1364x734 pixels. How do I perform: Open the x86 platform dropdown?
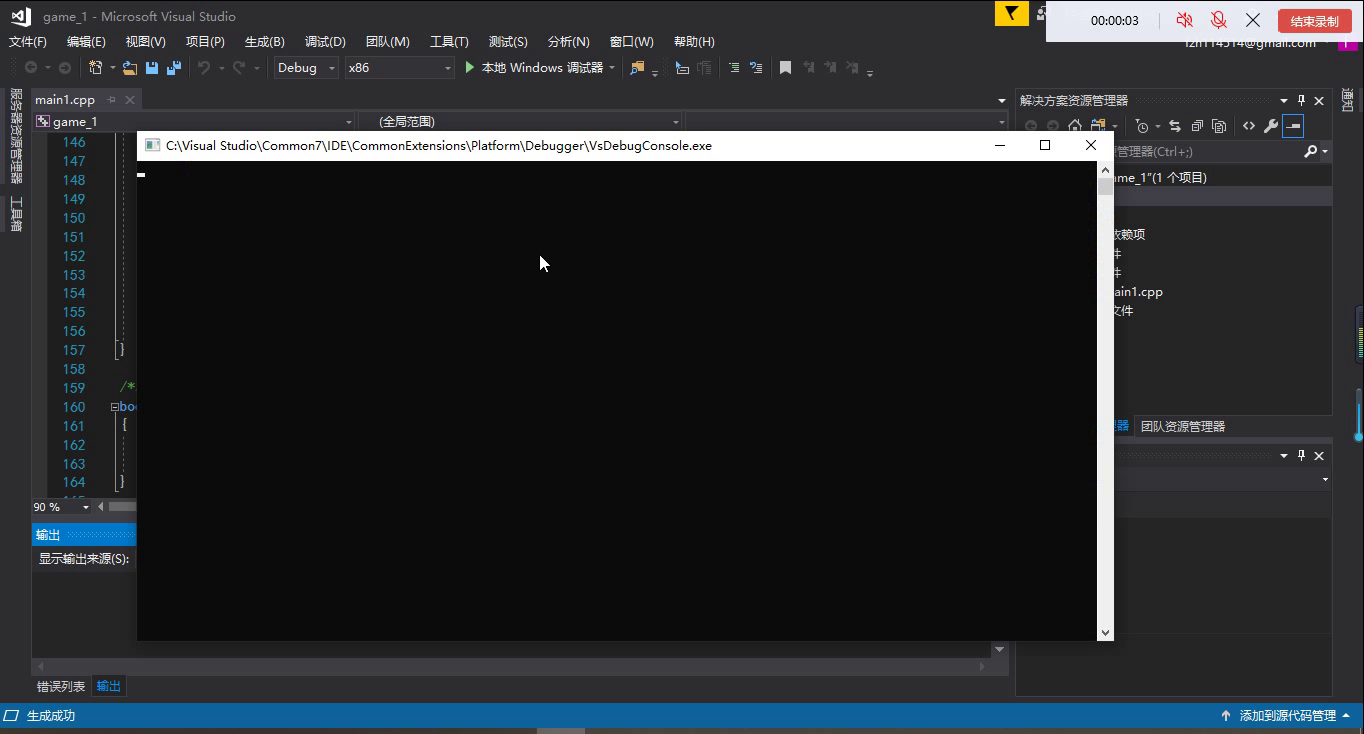click(x=399, y=68)
